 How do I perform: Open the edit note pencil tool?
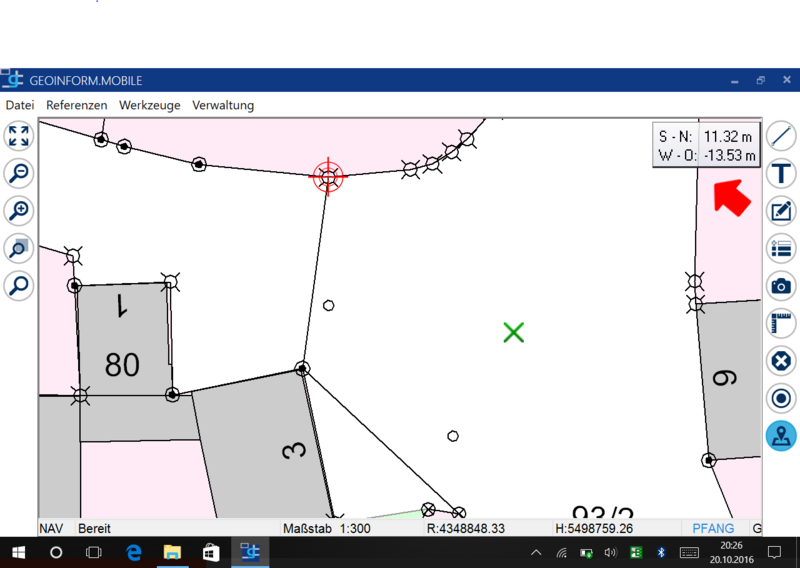tap(781, 211)
